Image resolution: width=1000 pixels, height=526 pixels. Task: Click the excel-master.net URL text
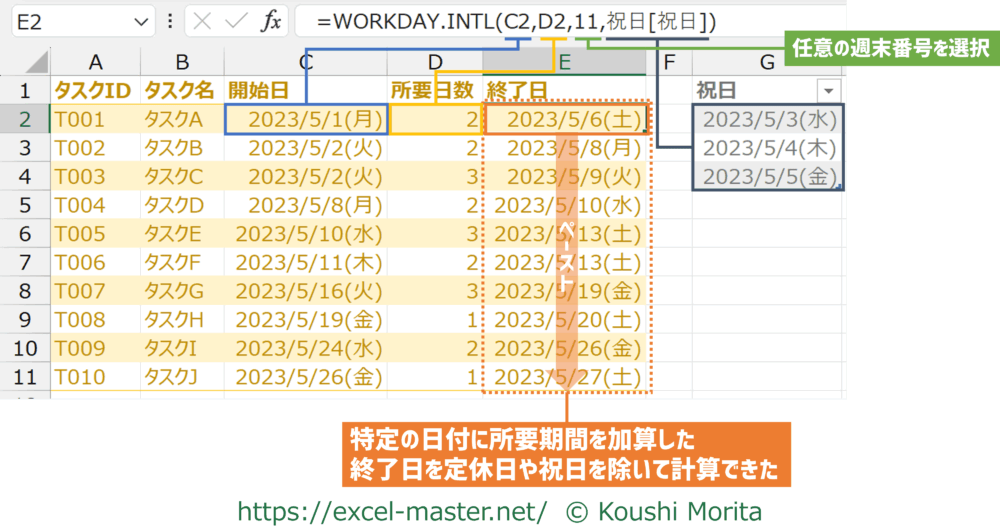coord(392,511)
